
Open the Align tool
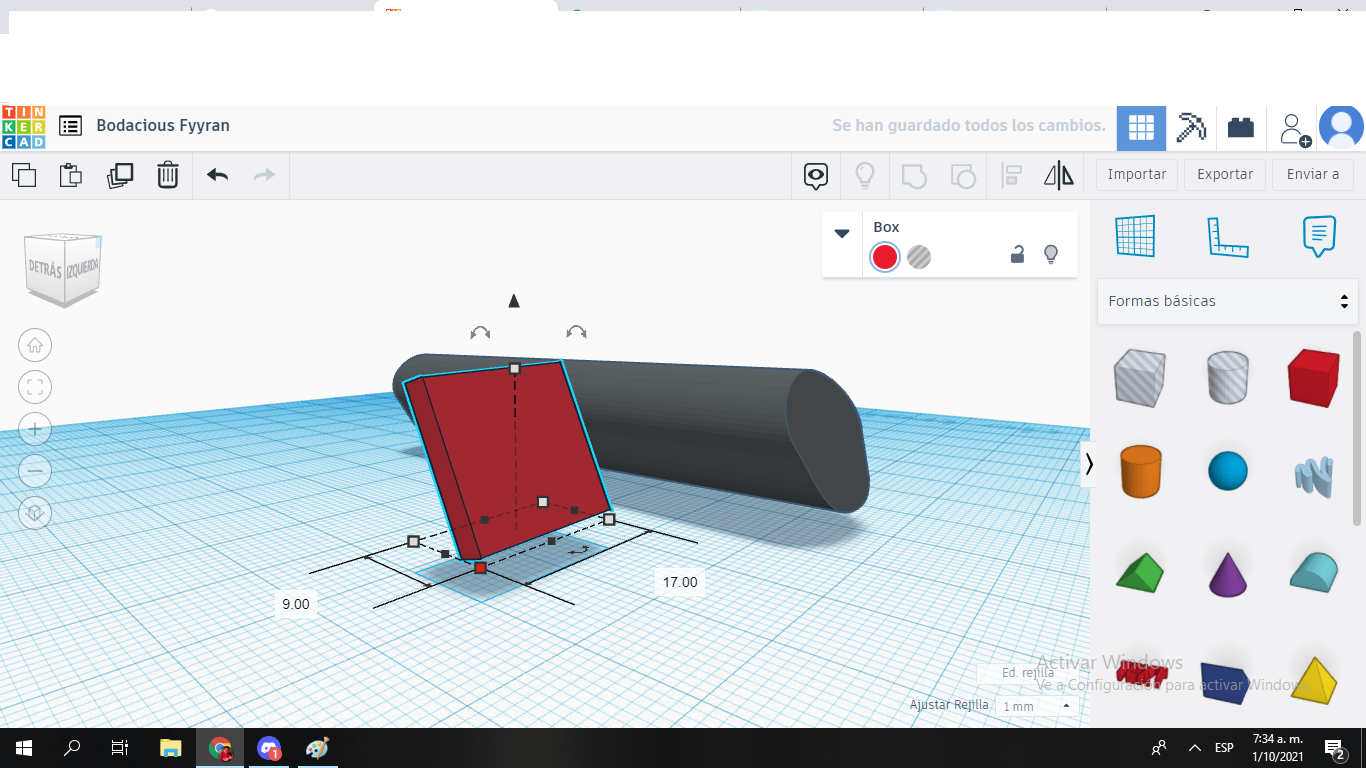1011,176
